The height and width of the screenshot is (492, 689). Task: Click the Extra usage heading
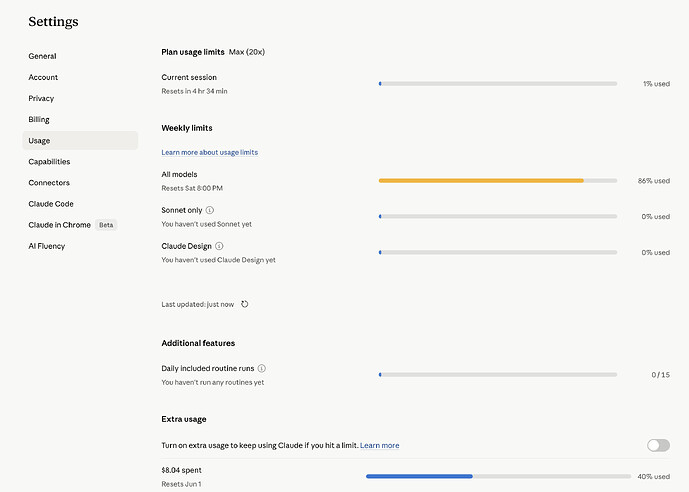pos(184,419)
